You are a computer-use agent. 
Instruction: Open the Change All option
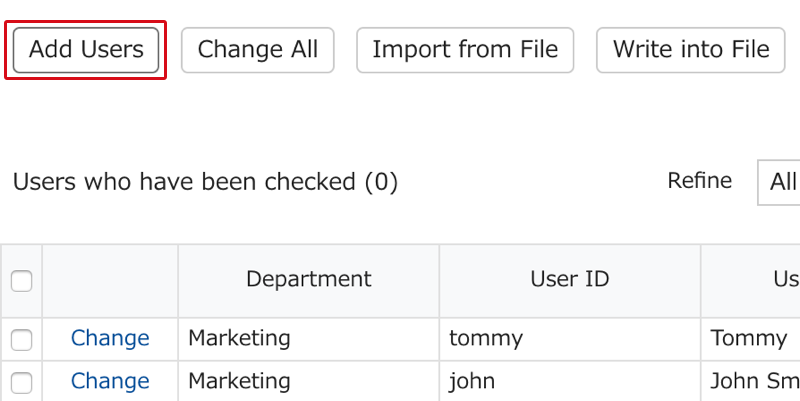click(258, 50)
